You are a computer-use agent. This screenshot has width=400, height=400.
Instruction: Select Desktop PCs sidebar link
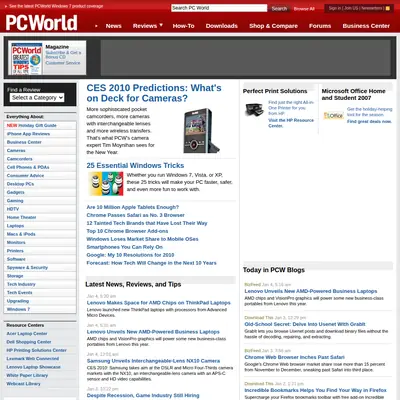pyautogui.click(x=20, y=184)
